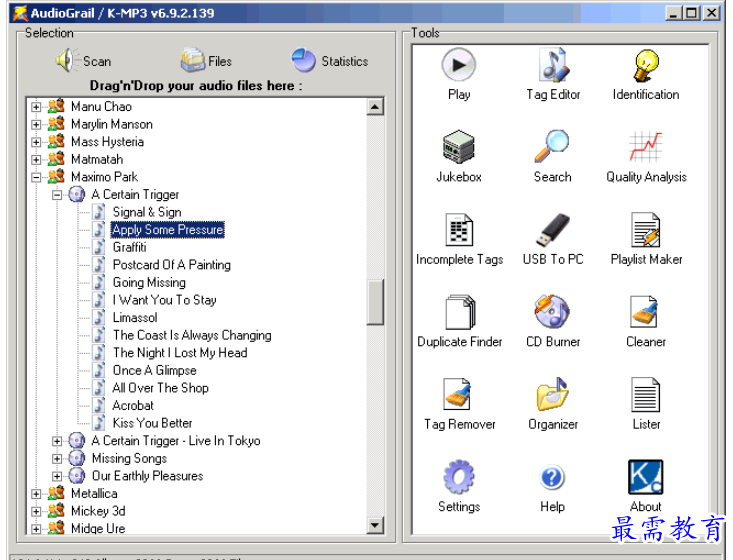Open the Search magnifier tool
Viewport: 733px width, 560px height.
click(553, 157)
